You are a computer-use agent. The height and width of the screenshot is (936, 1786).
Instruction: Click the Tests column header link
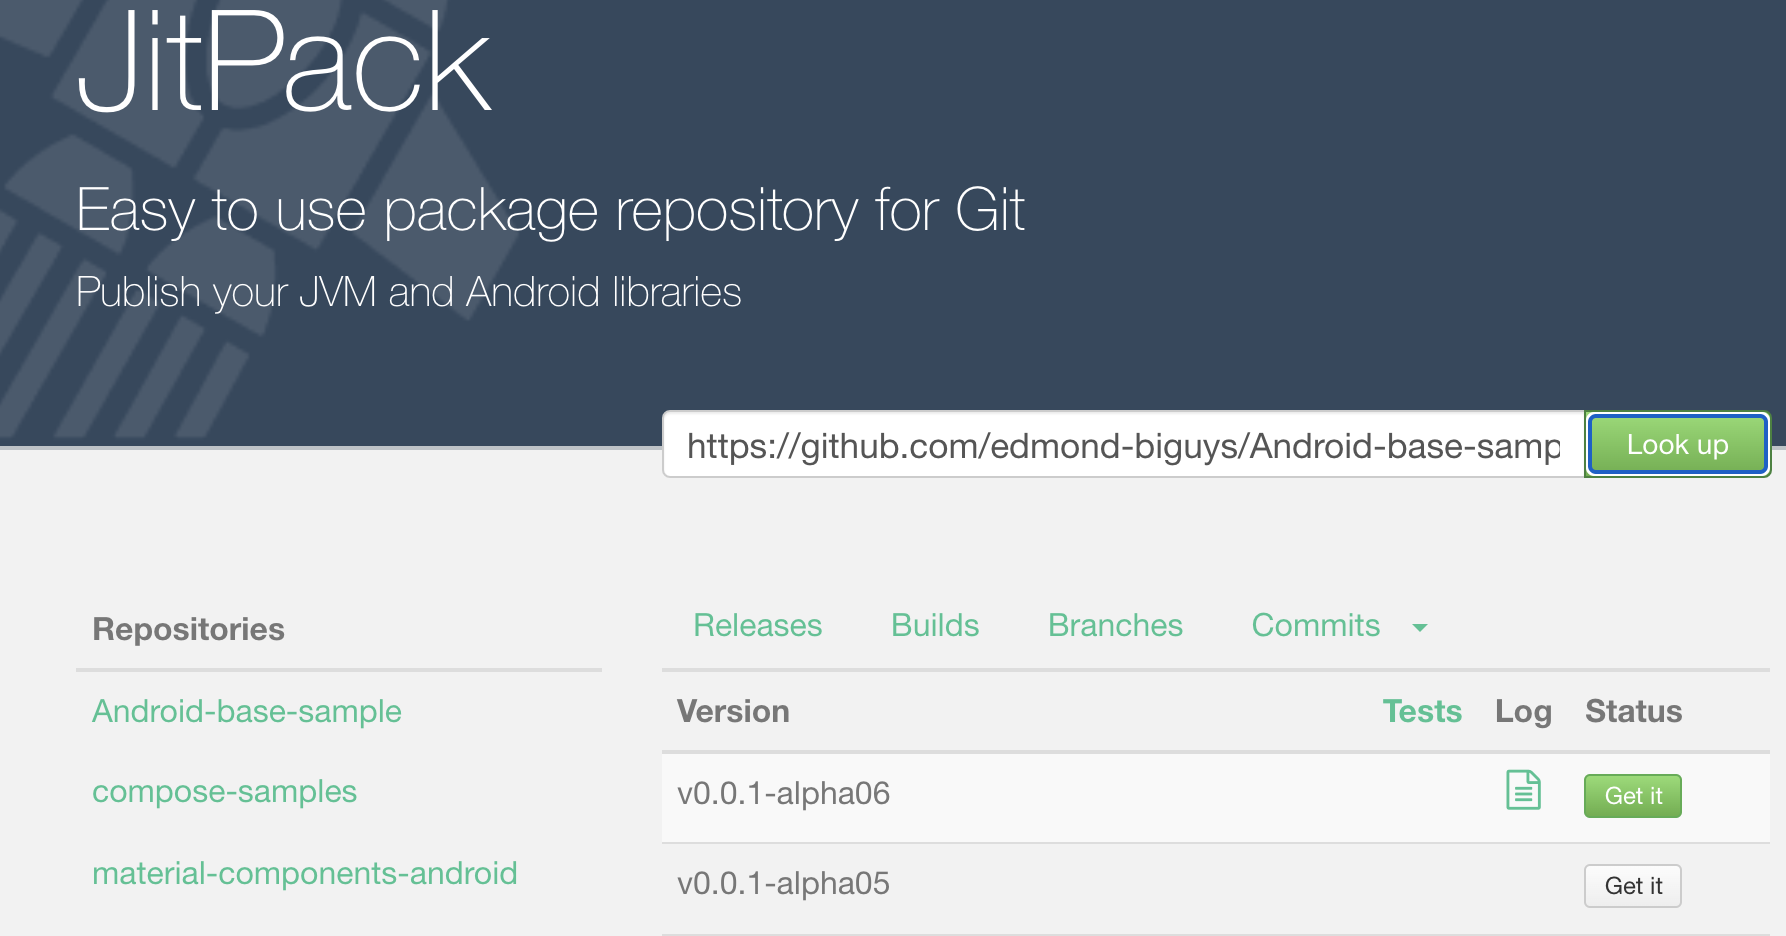click(1421, 711)
